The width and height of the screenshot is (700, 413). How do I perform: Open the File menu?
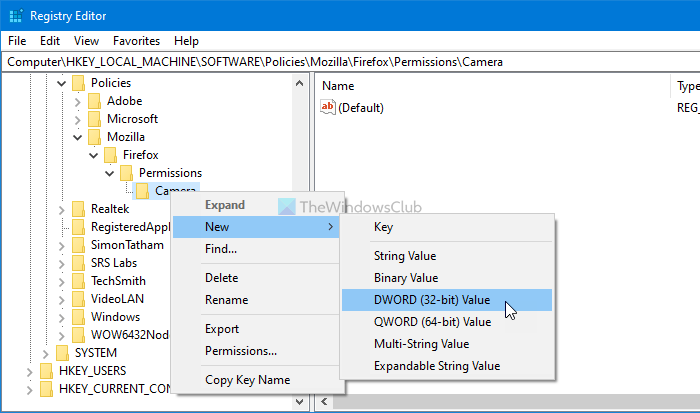click(x=17, y=41)
